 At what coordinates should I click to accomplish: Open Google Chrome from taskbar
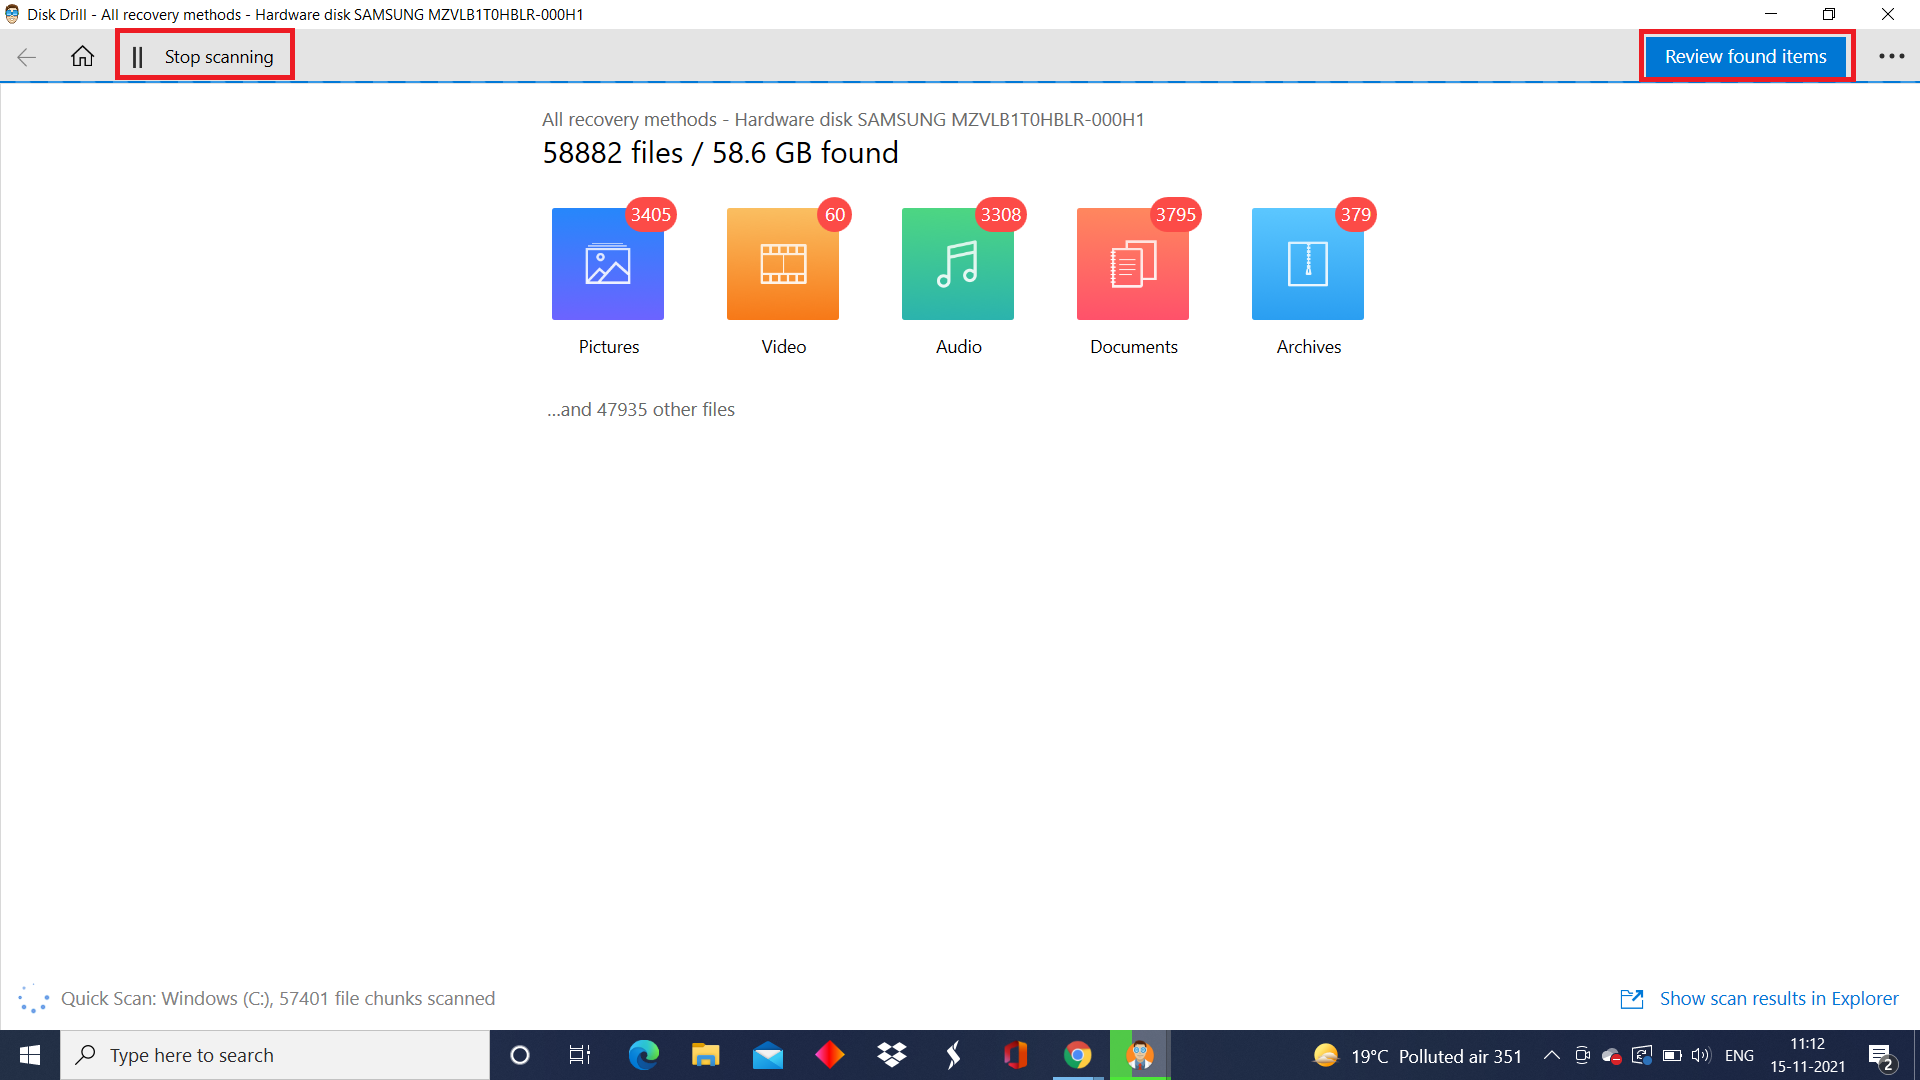tap(1077, 1055)
